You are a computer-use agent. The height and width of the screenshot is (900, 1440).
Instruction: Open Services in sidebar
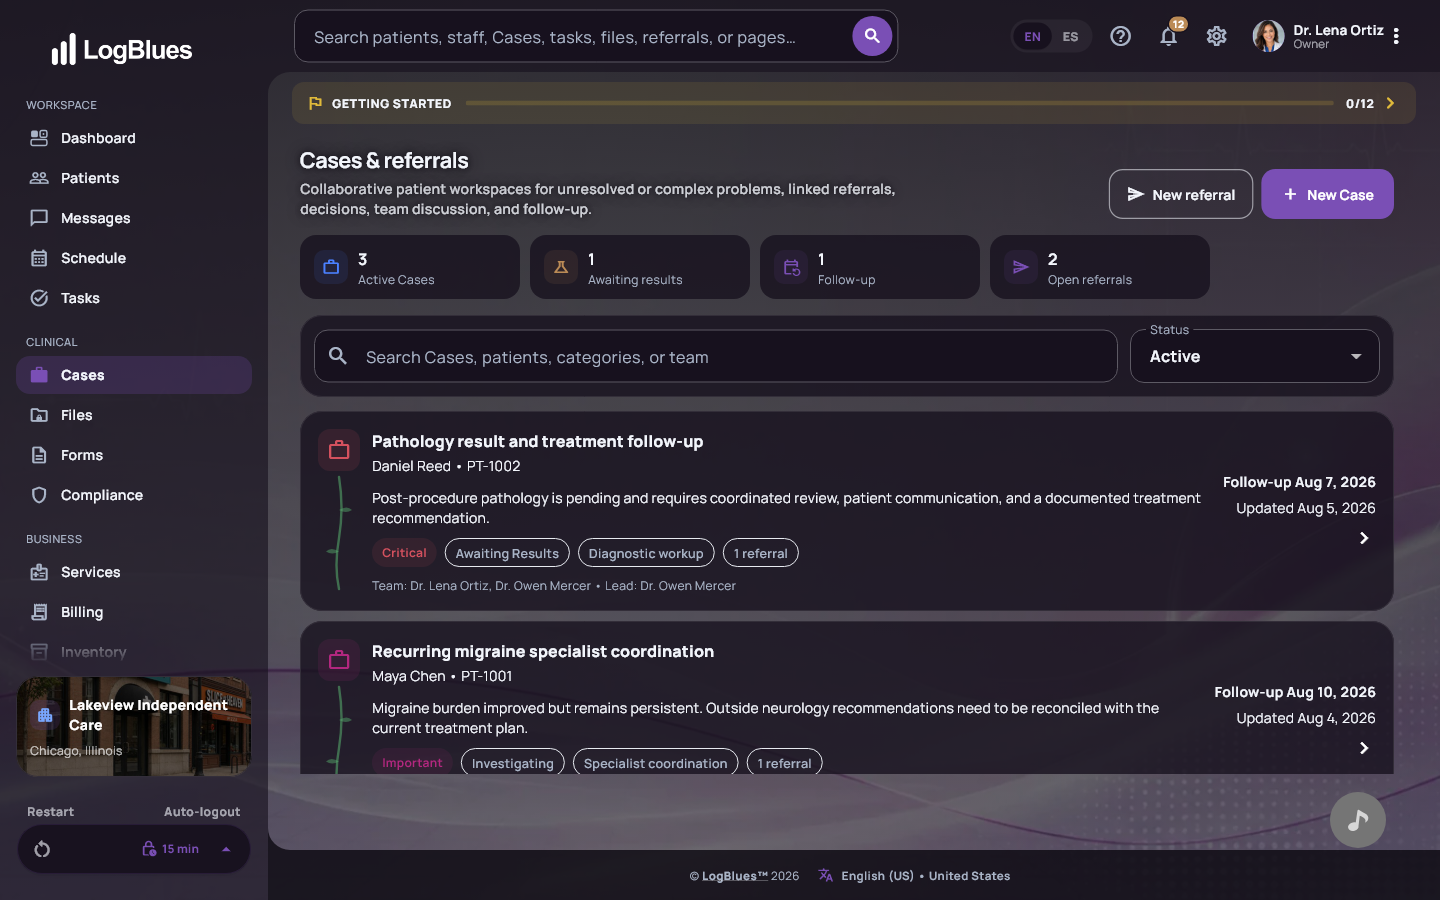point(134,572)
